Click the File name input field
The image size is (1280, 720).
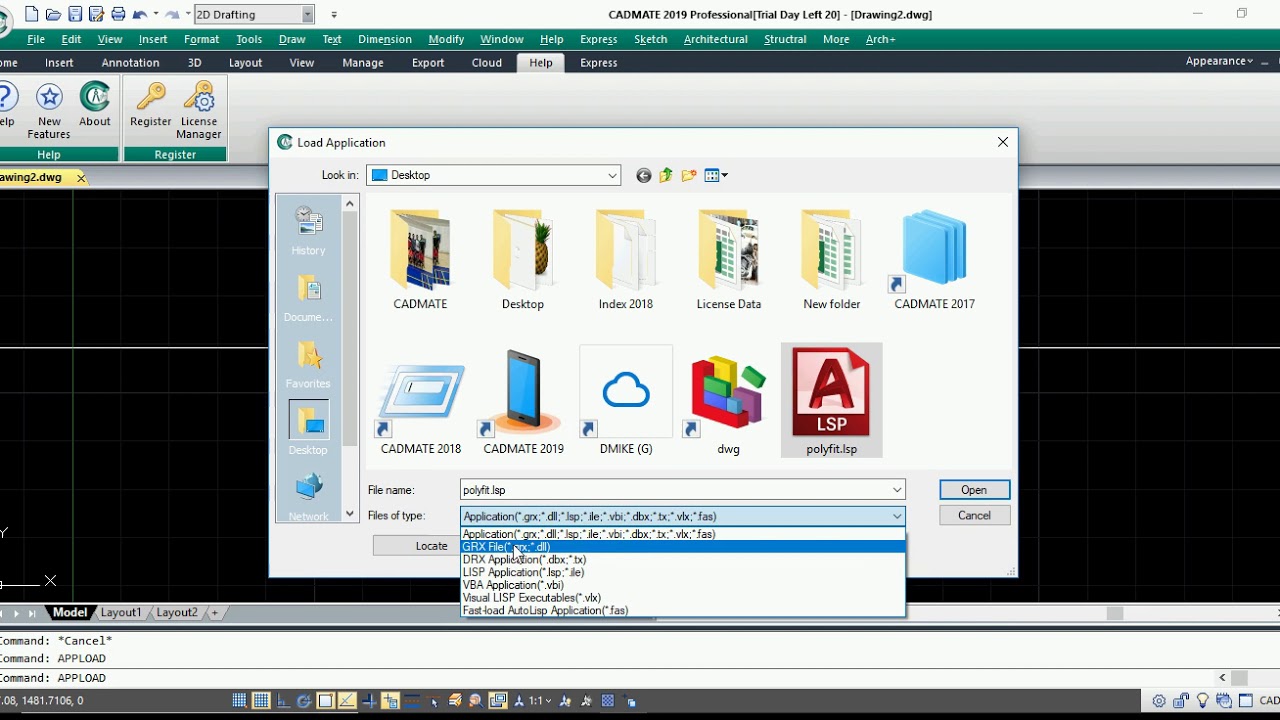click(x=675, y=490)
